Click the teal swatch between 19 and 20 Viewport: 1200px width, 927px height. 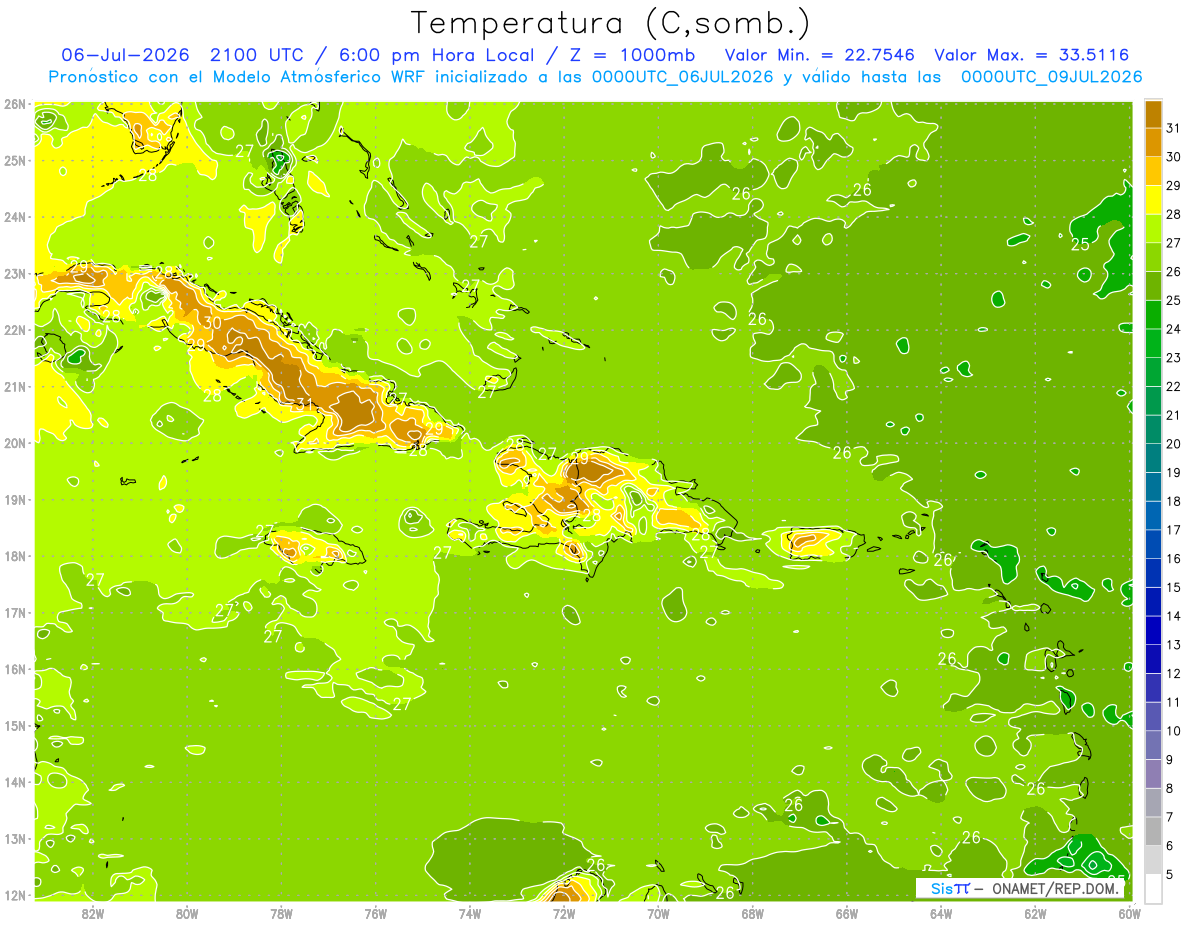(x=1153, y=458)
